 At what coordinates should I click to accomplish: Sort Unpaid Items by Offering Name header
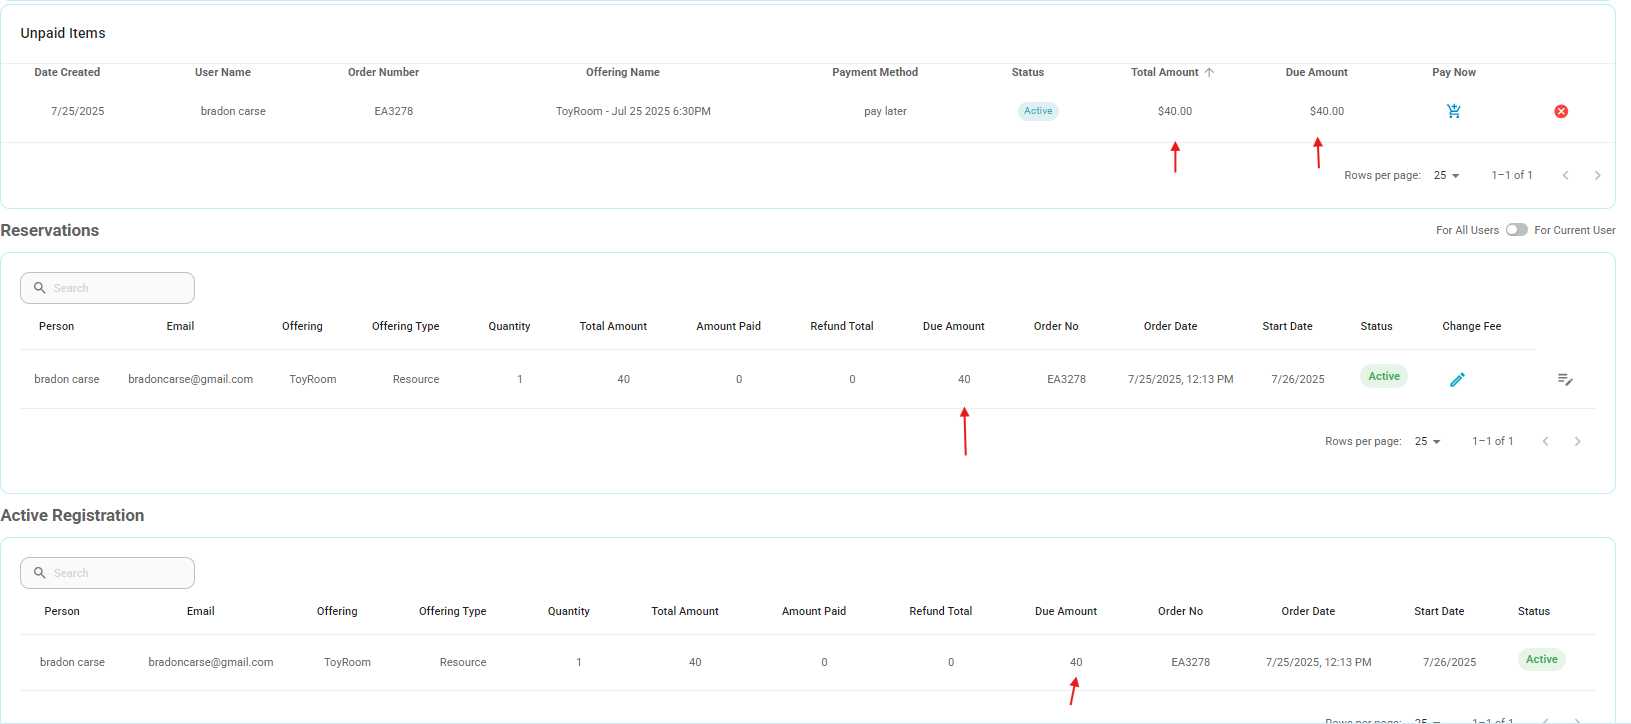[623, 72]
